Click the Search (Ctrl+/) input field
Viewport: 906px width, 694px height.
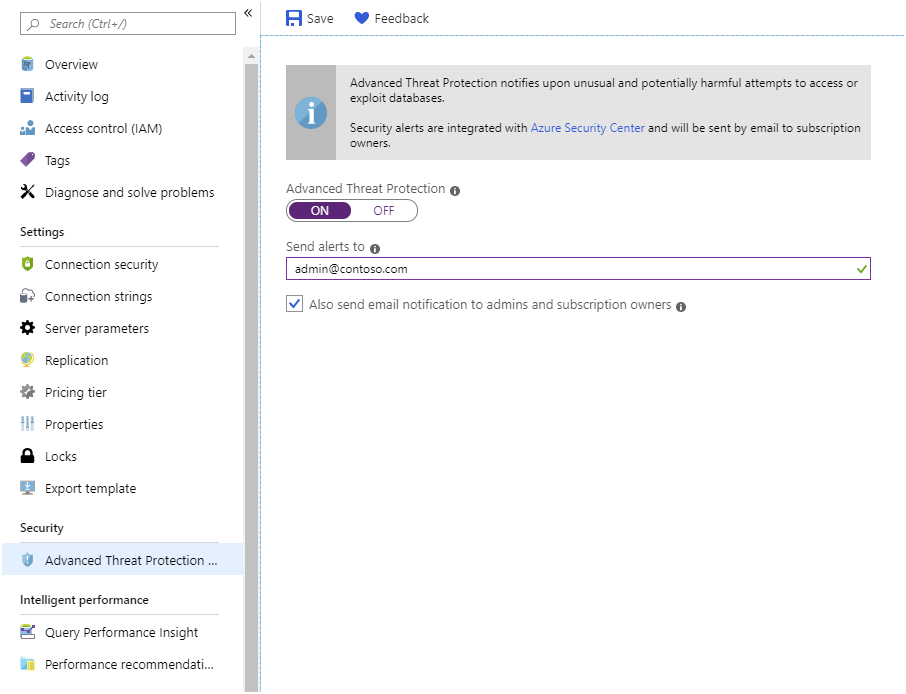tap(128, 24)
